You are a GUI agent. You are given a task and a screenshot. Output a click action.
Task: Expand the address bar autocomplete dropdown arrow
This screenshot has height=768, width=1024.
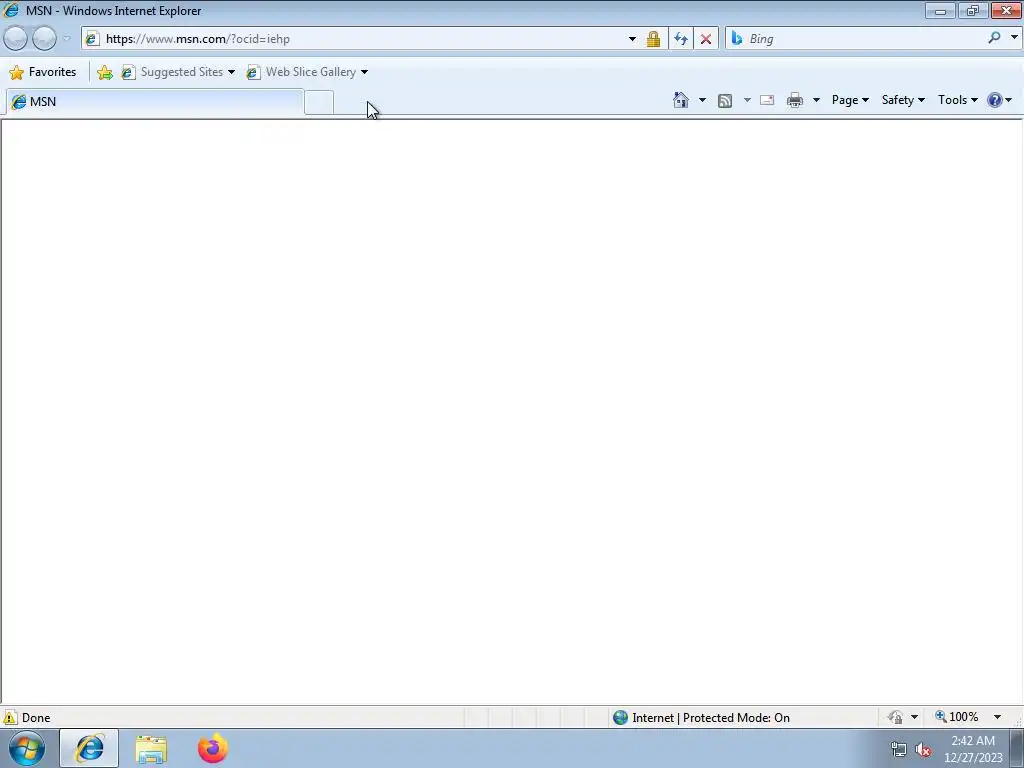[632, 39]
